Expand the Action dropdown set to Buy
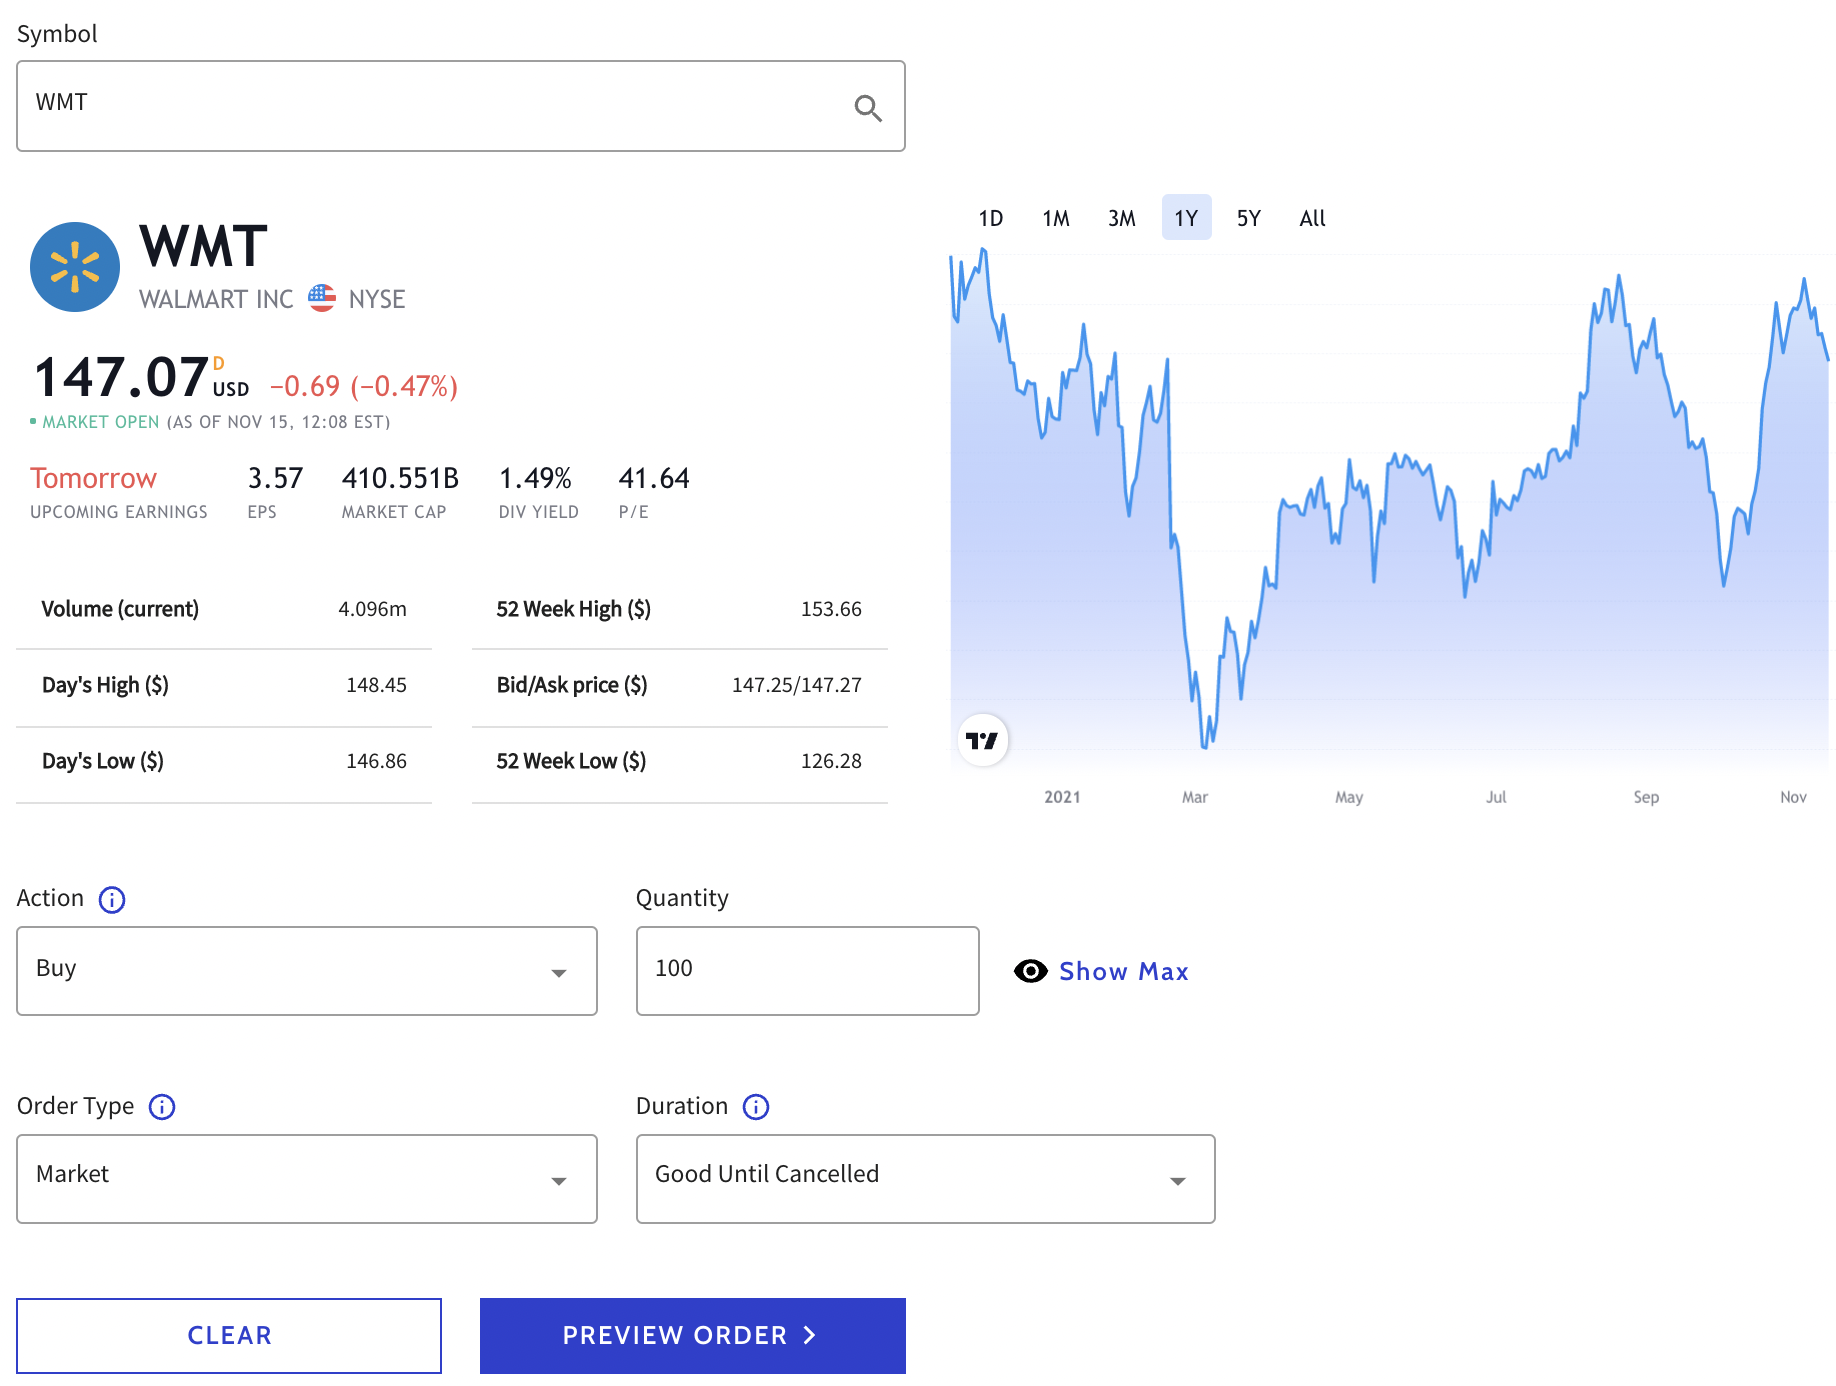Image resolution: width=1836 pixels, height=1386 pixels. pyautogui.click(x=306, y=971)
